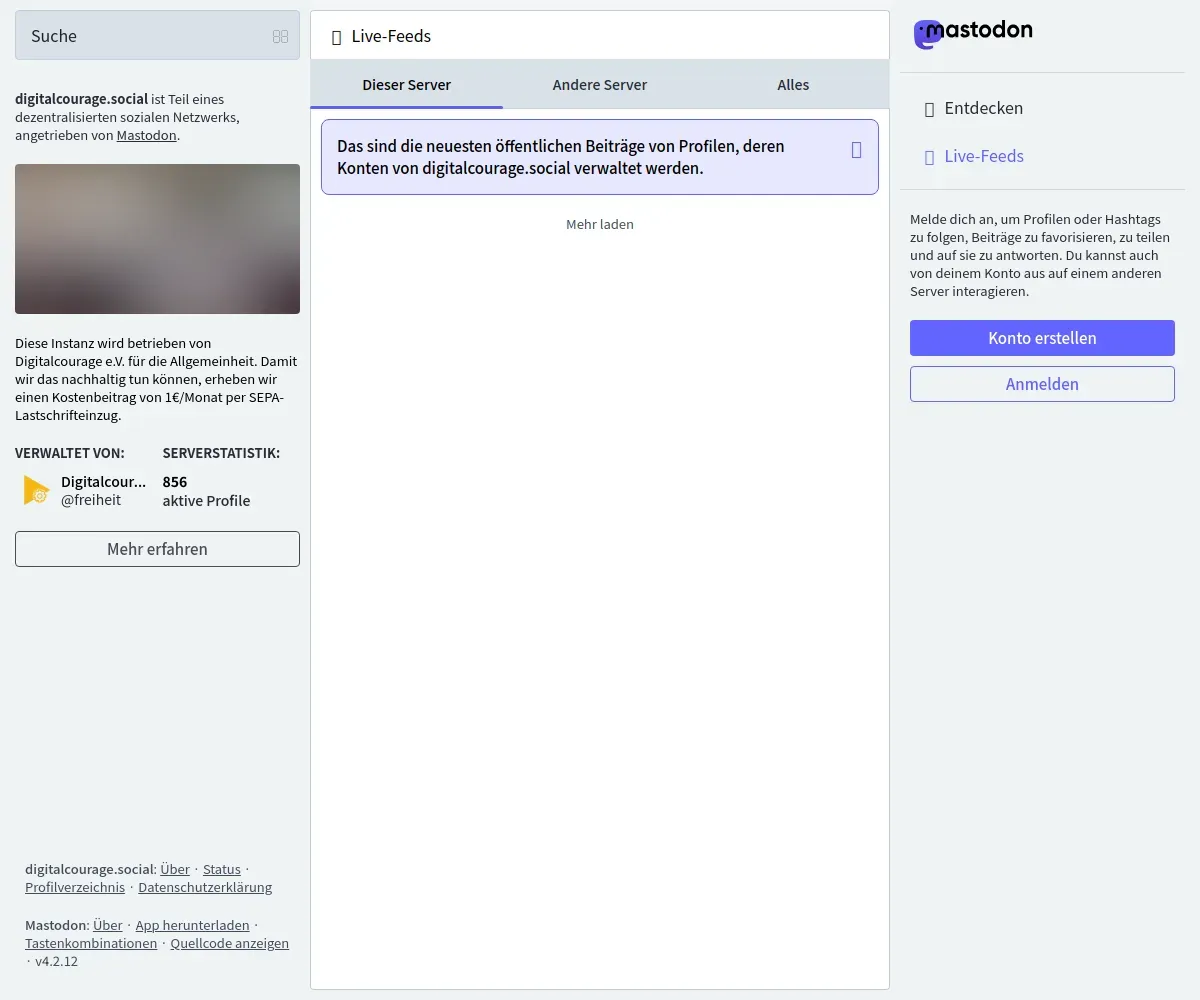Click the Live-Feeds column header icon
1200x1000 pixels.
337,37
